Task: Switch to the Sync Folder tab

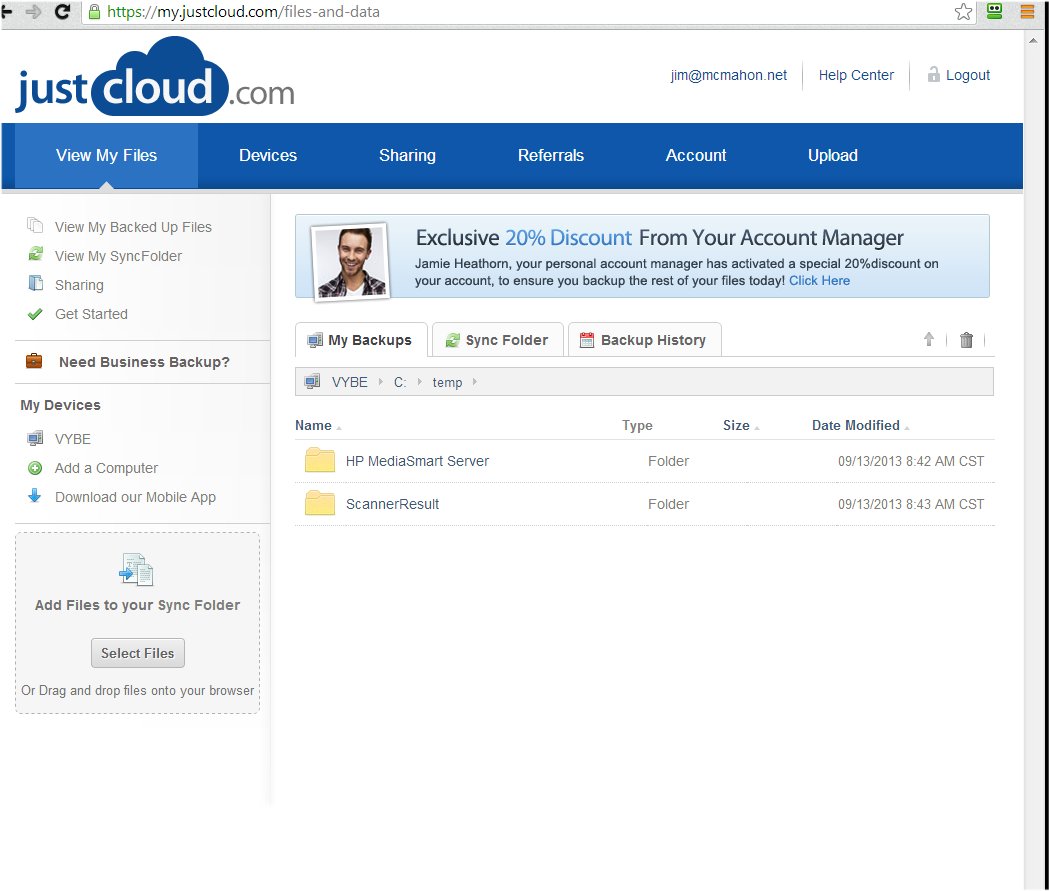Action: [497, 340]
